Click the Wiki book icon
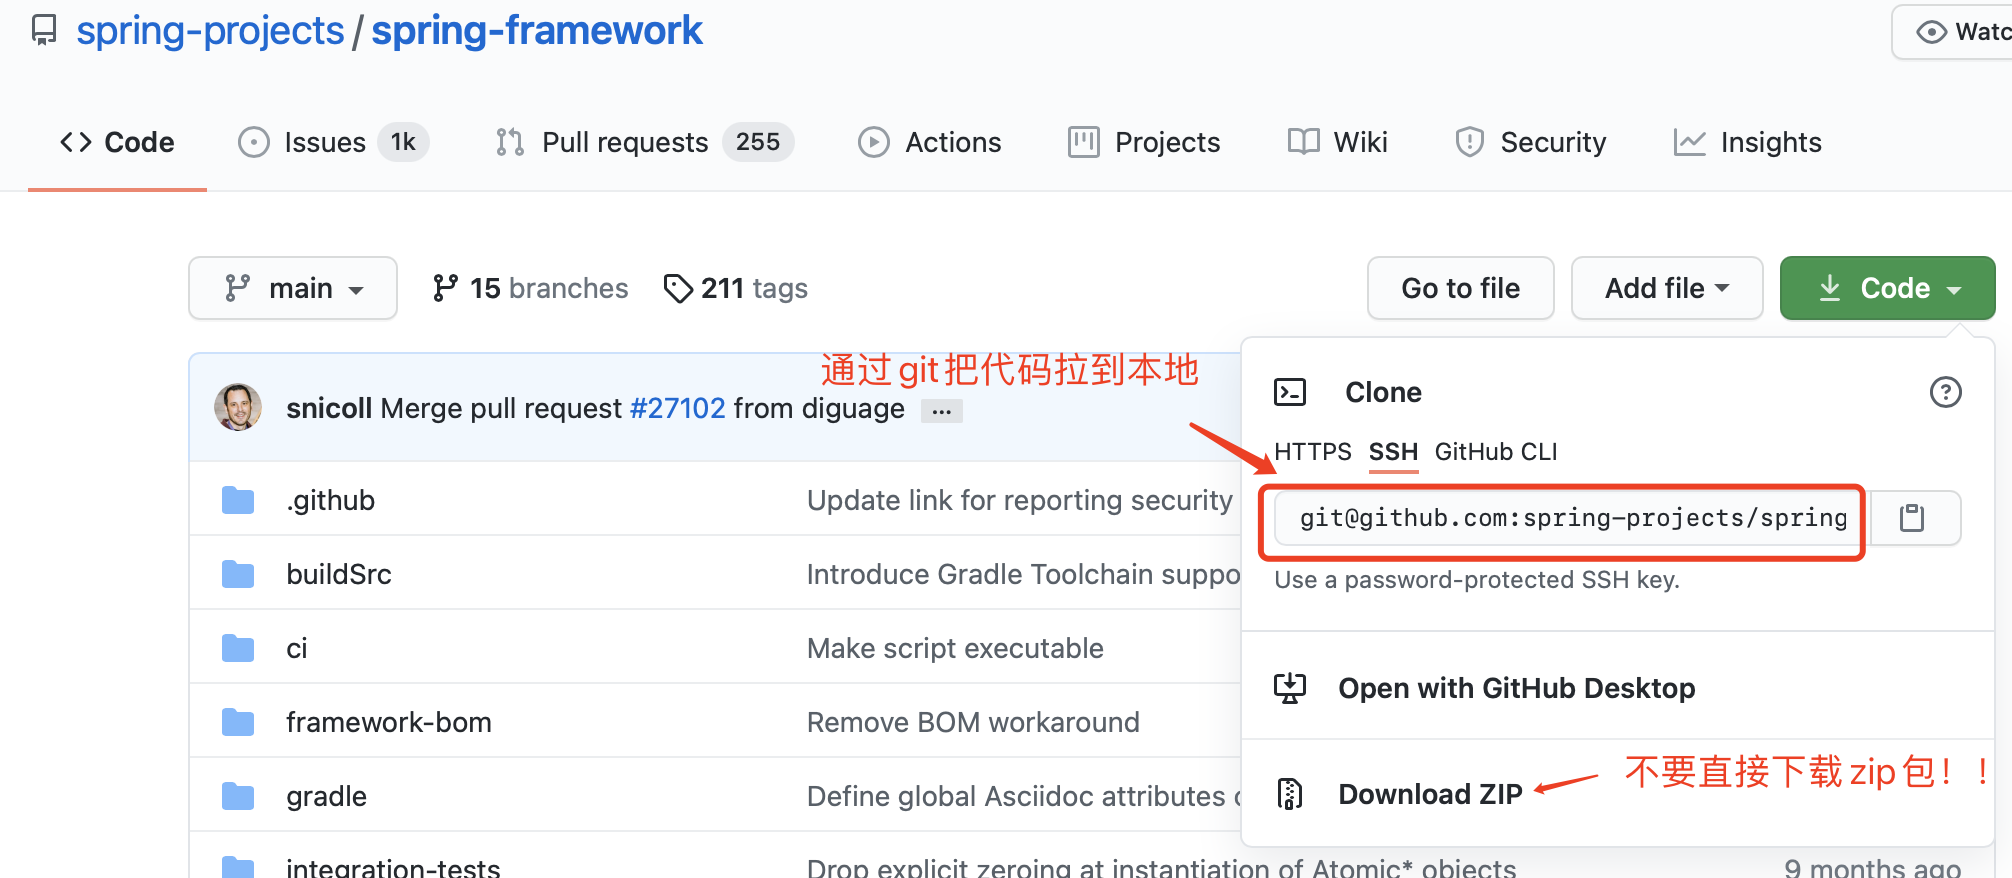The width and height of the screenshot is (2012, 878). 1304,142
